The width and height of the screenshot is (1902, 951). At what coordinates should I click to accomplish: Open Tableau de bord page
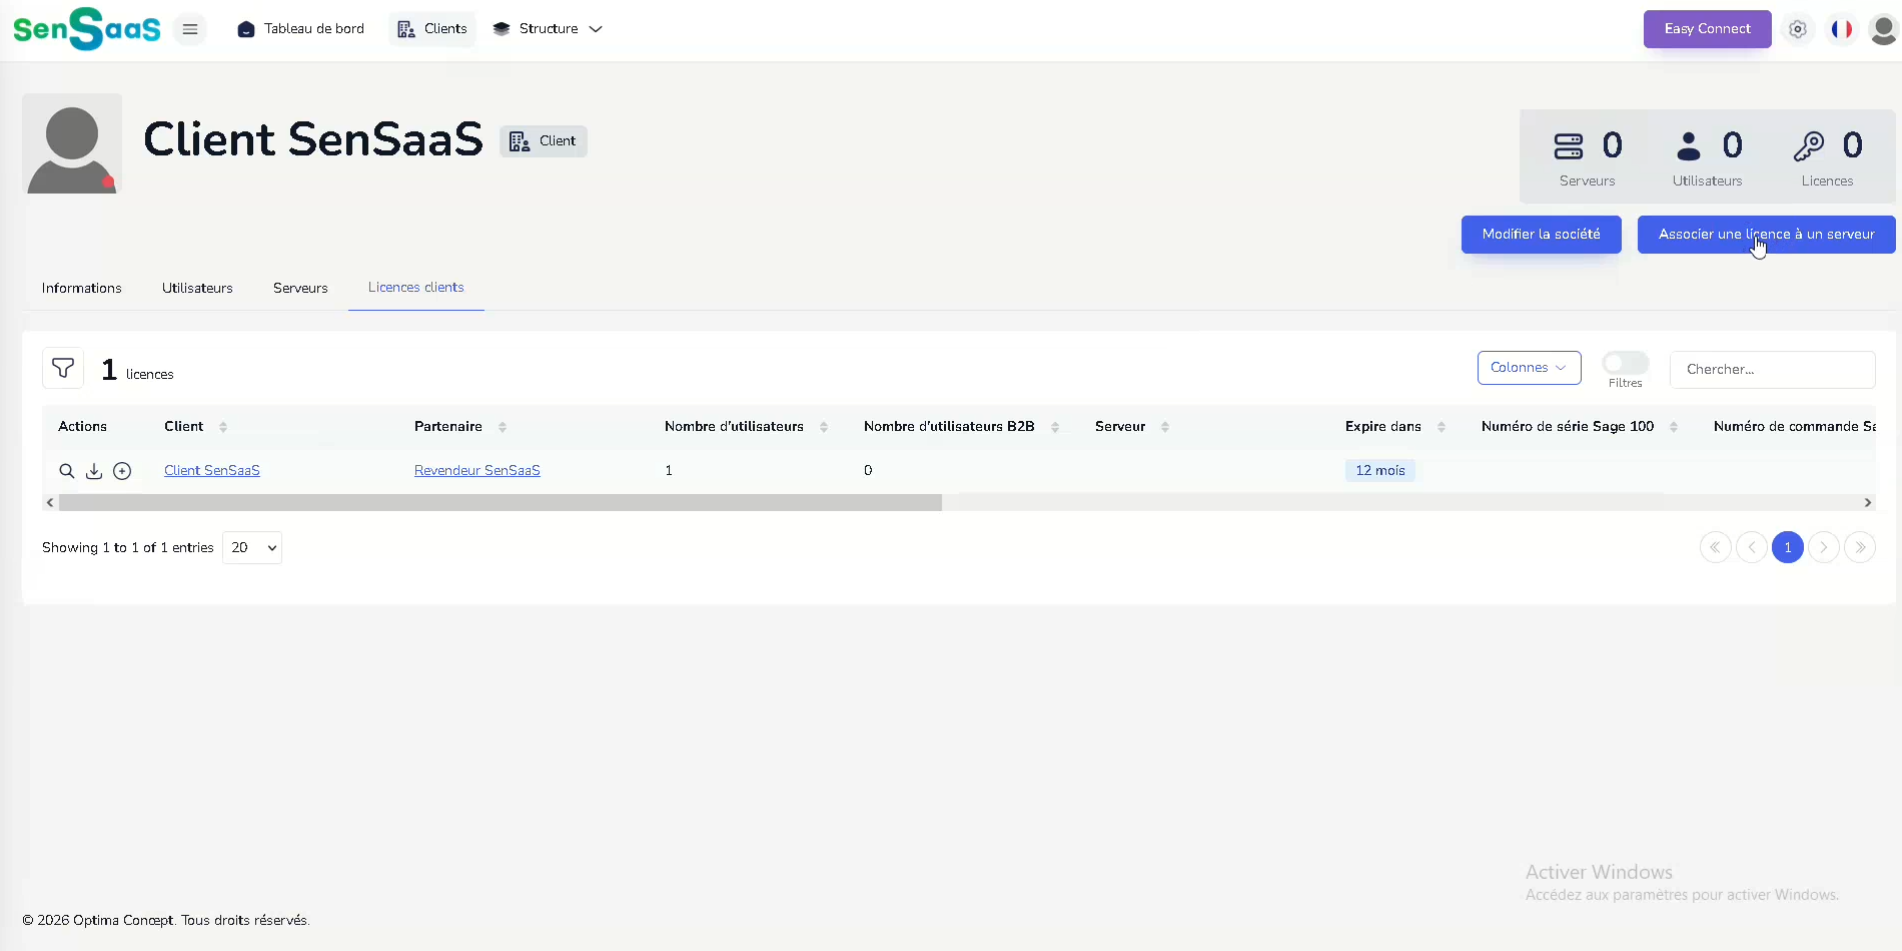pyautogui.click(x=301, y=29)
